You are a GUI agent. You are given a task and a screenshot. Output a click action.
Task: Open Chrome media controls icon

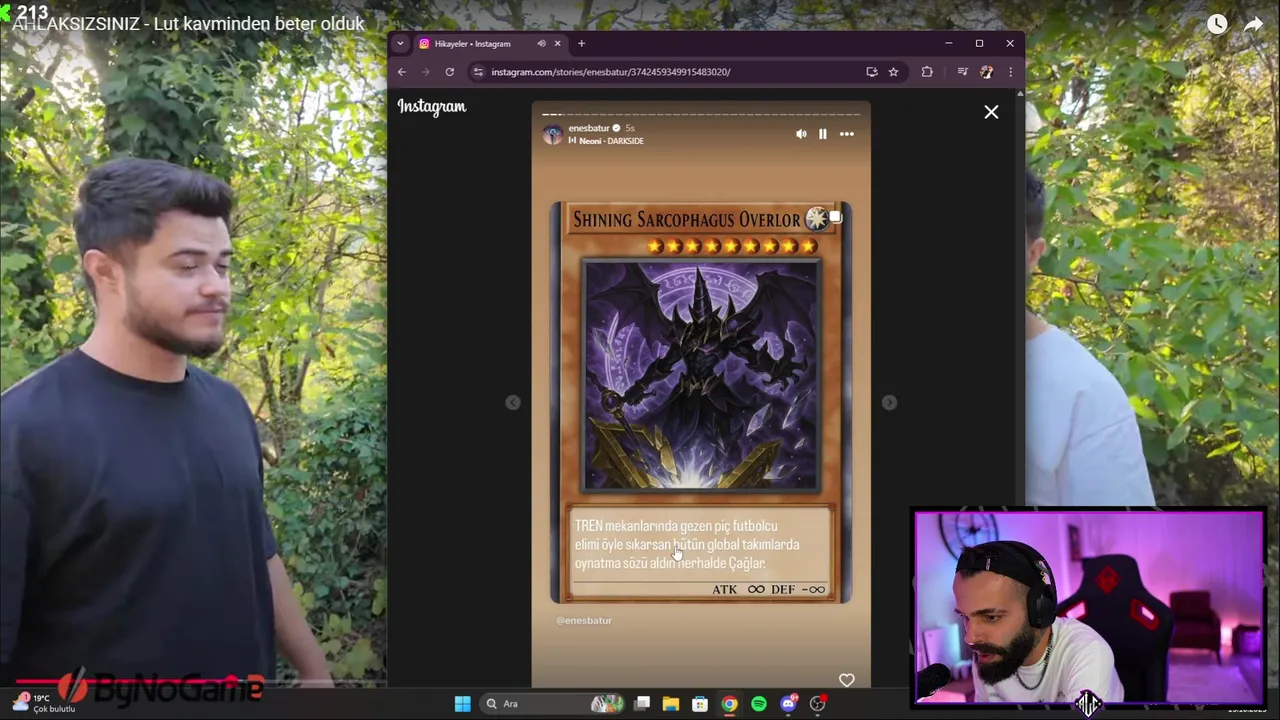pos(962,72)
